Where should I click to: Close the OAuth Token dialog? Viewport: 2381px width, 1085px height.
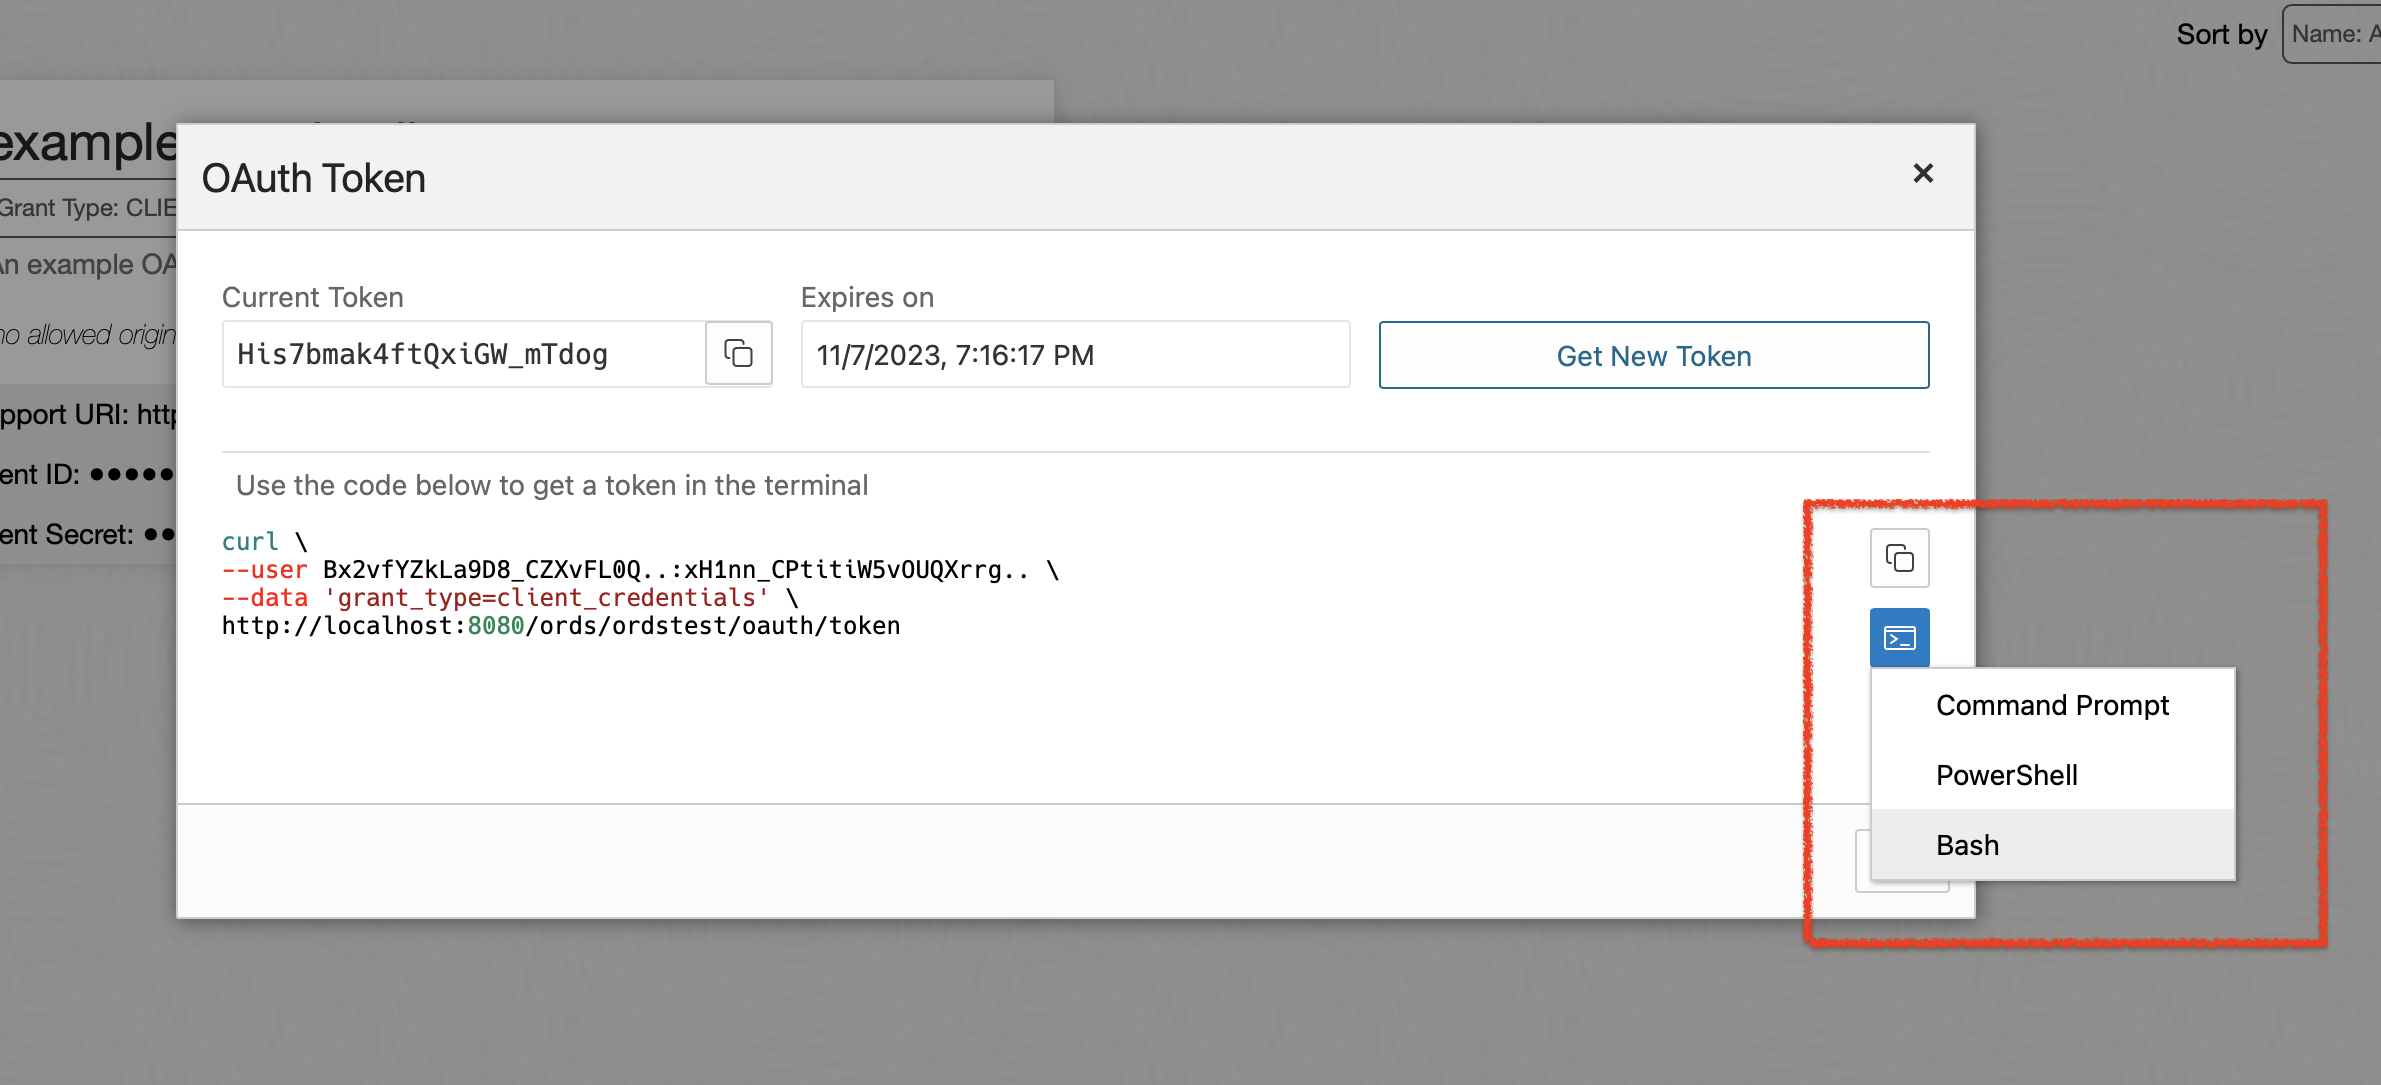tap(1922, 174)
